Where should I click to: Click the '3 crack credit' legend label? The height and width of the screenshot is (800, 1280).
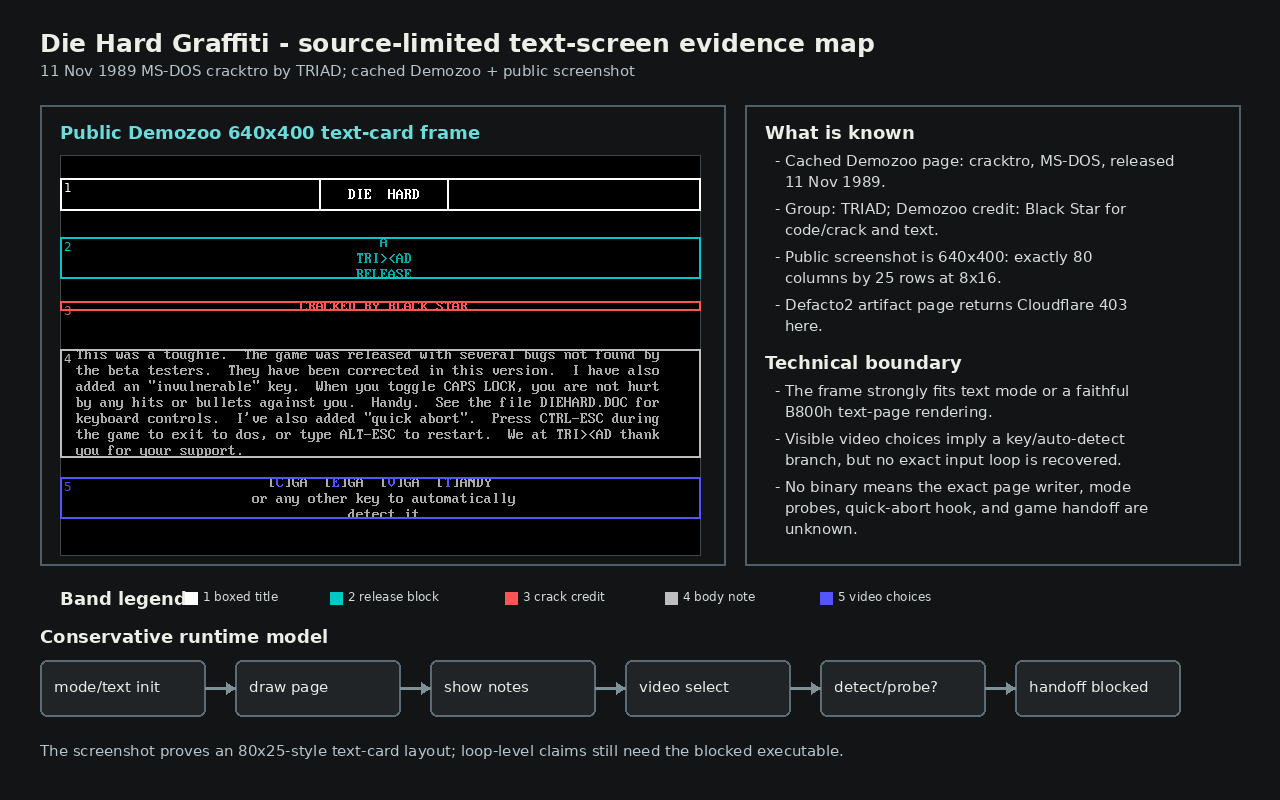click(564, 597)
